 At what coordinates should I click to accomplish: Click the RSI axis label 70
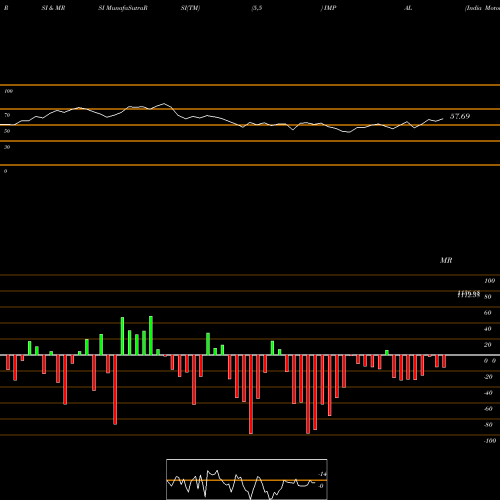point(7,115)
